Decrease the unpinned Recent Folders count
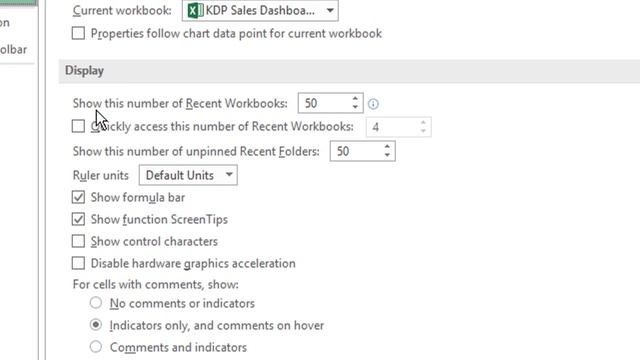Image resolution: width=640 pixels, height=360 pixels. point(387,156)
